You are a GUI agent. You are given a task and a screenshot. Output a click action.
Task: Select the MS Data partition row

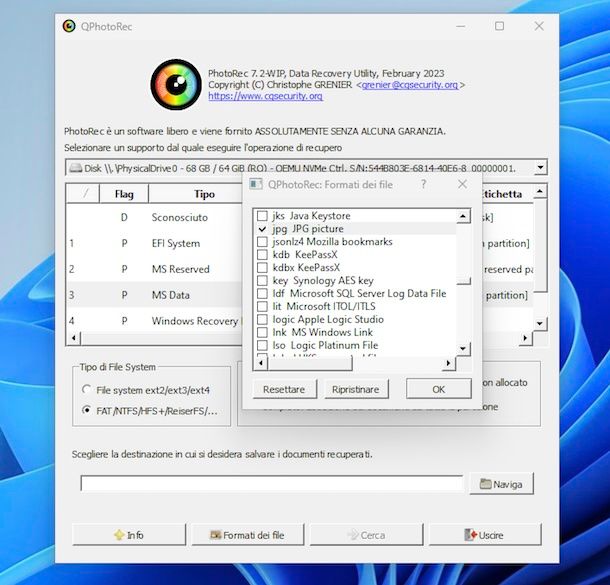[x=154, y=295]
